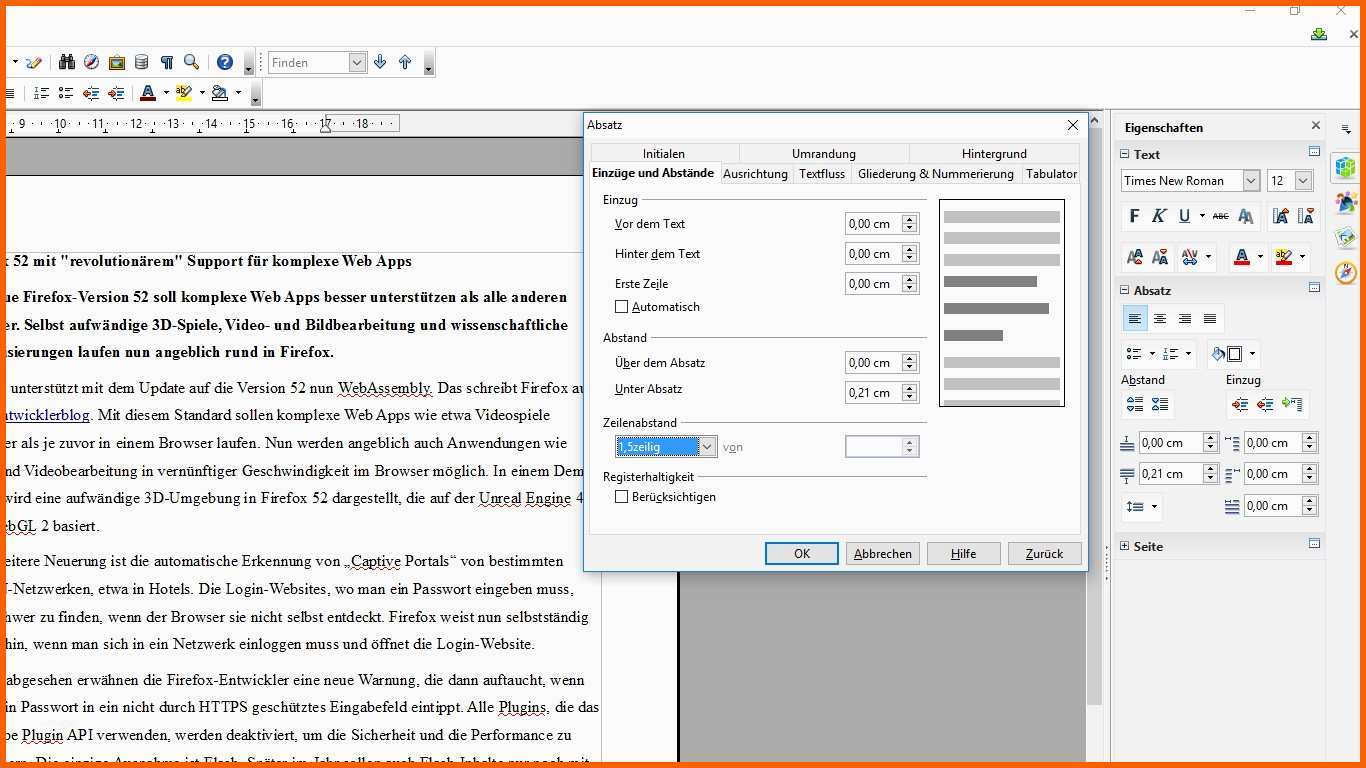This screenshot has height=768, width=1366.
Task: Align paragraph right in the sidebar
Action: pos(1185,319)
